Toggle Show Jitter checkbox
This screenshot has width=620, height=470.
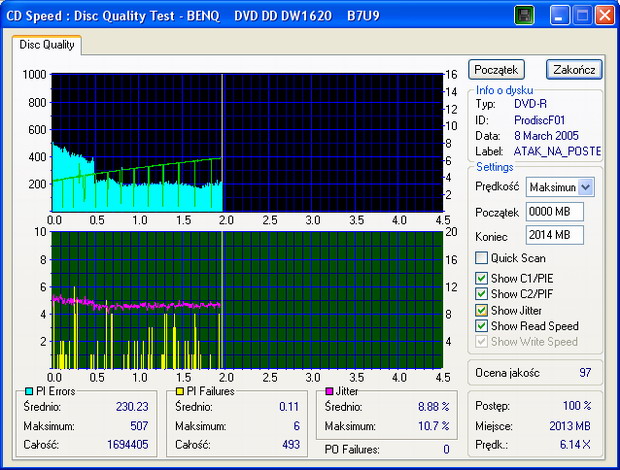pyautogui.click(x=481, y=310)
